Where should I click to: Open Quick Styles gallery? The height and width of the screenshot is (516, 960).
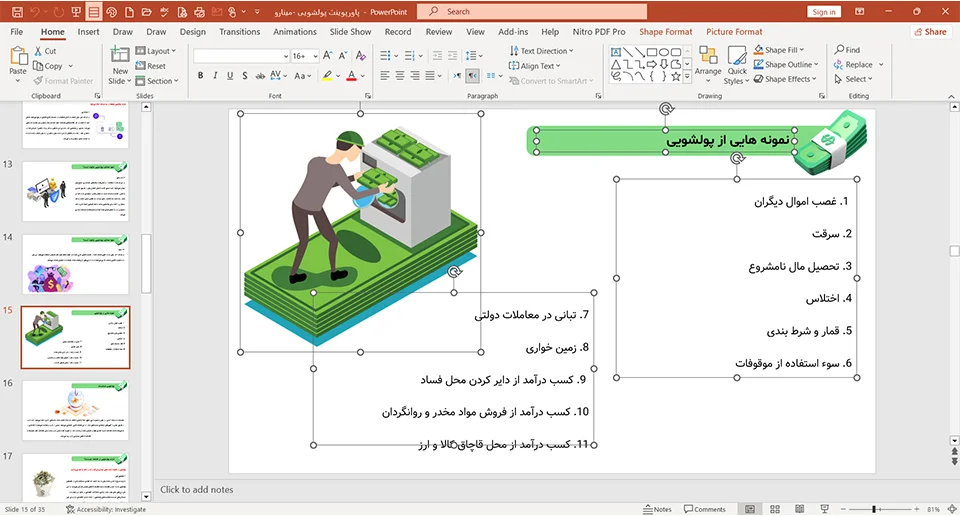(x=737, y=65)
